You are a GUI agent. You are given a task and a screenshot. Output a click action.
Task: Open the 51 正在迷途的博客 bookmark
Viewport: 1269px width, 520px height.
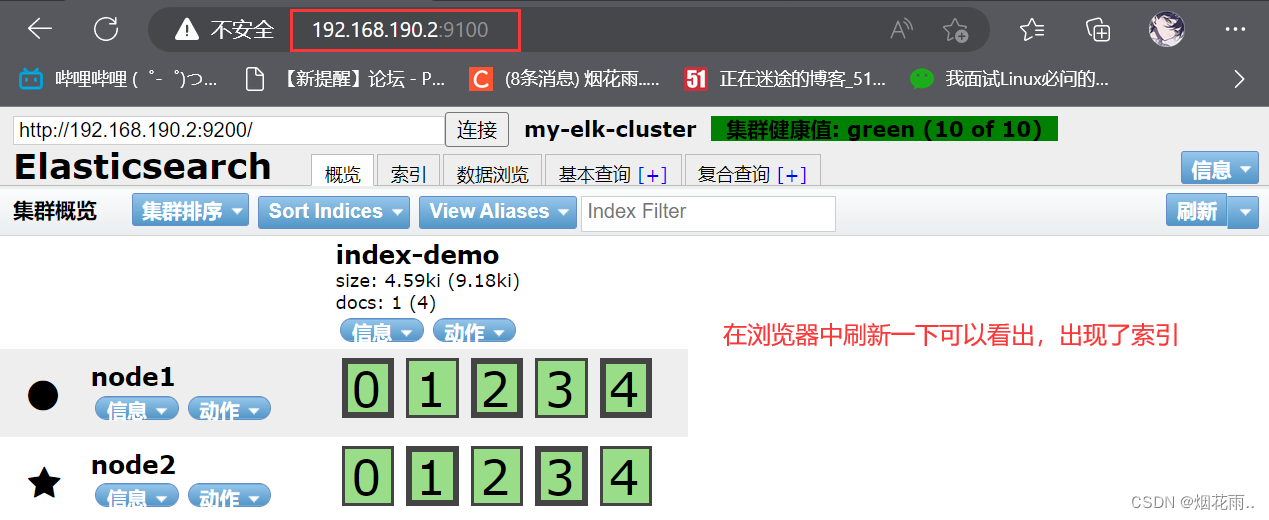(785, 79)
